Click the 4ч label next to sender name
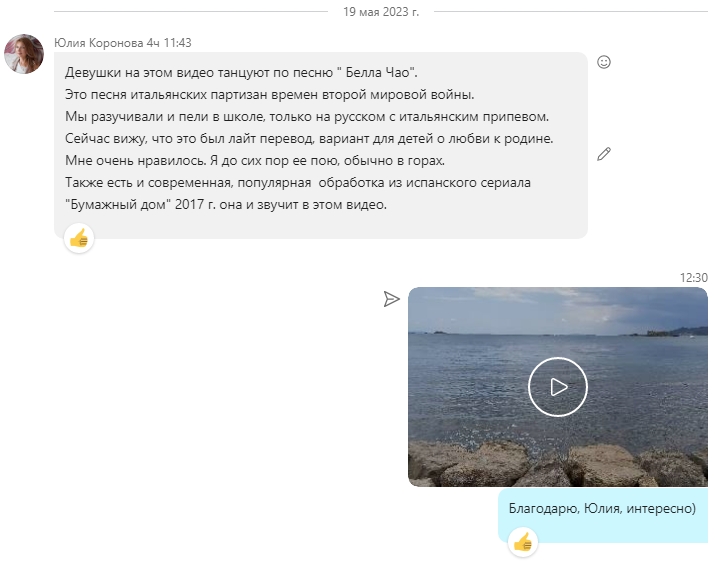This screenshot has width=715, height=561. [x=153, y=43]
